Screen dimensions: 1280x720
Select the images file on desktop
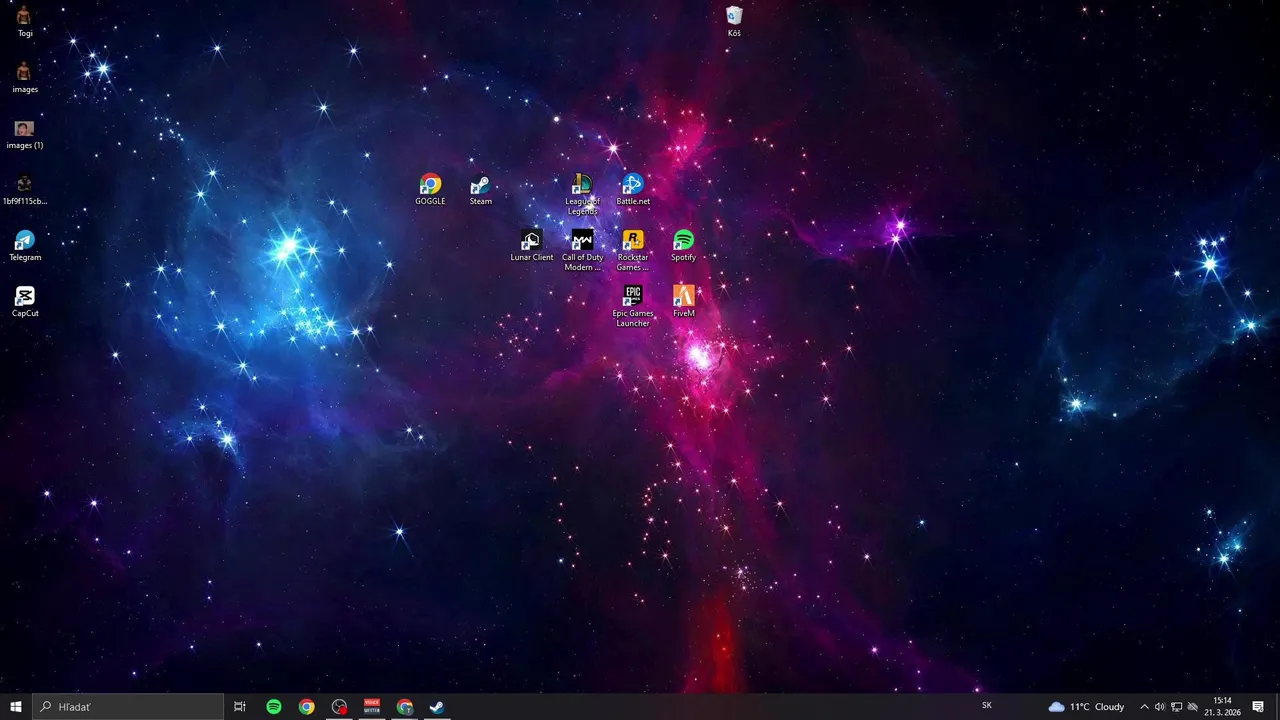pyautogui.click(x=25, y=77)
